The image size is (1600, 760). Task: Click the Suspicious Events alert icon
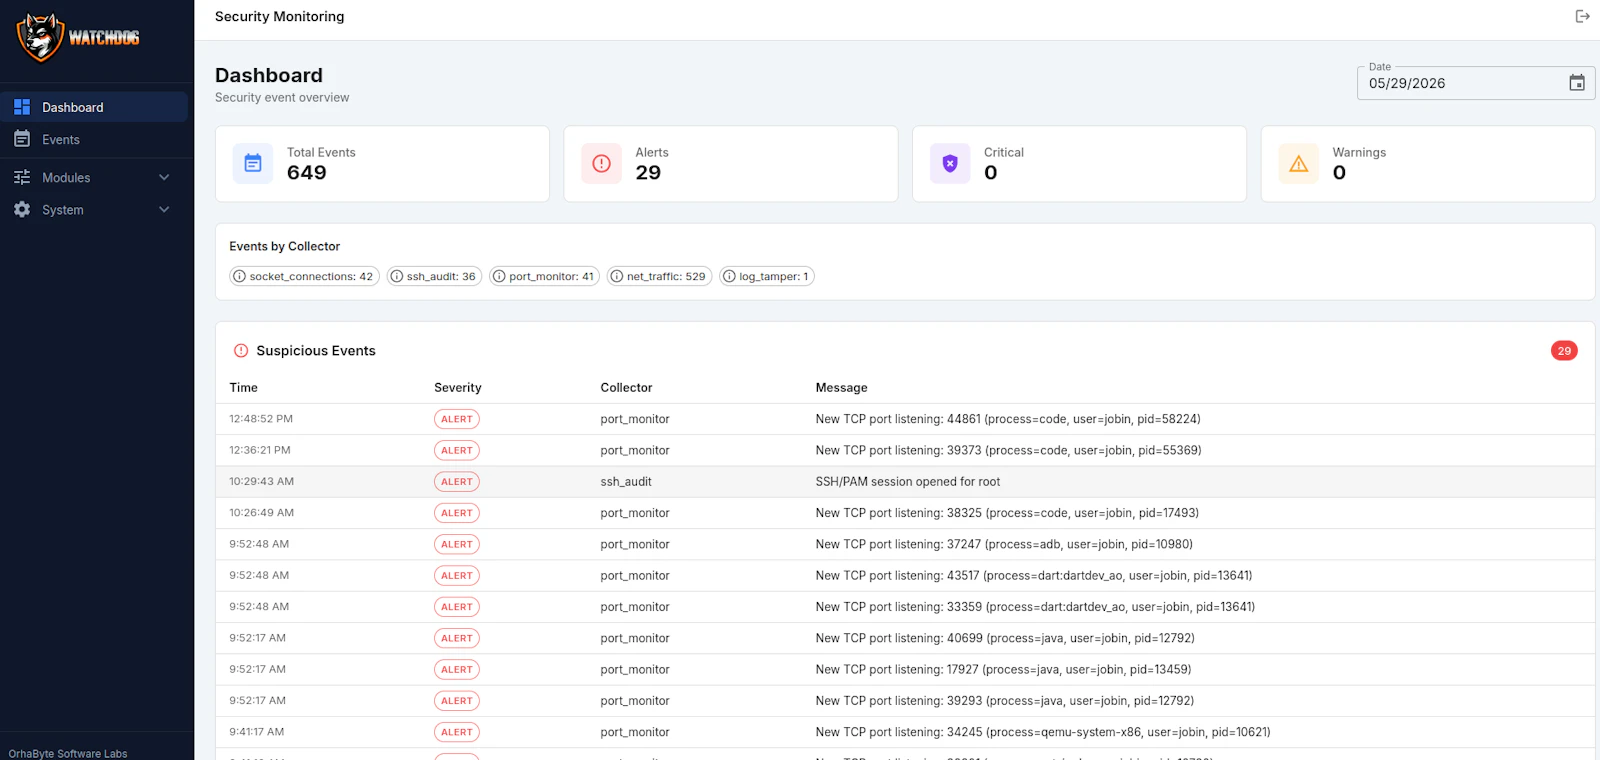pos(241,351)
